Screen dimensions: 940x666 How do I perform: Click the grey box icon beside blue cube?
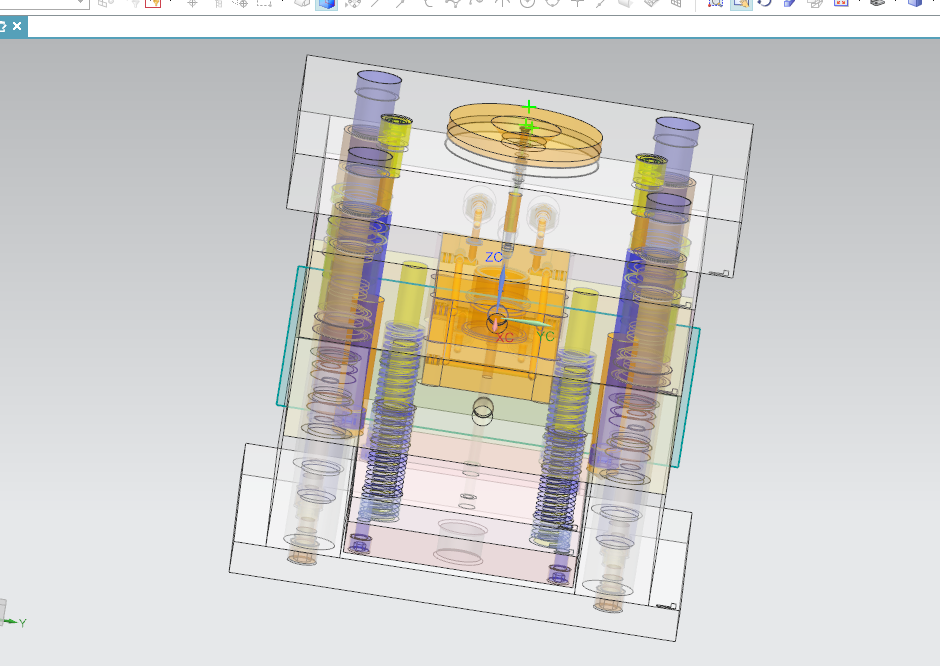302,3
